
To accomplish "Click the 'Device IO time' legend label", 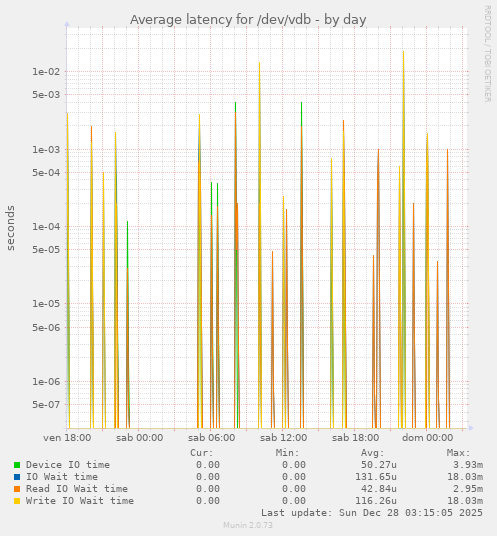I will point(68,465).
